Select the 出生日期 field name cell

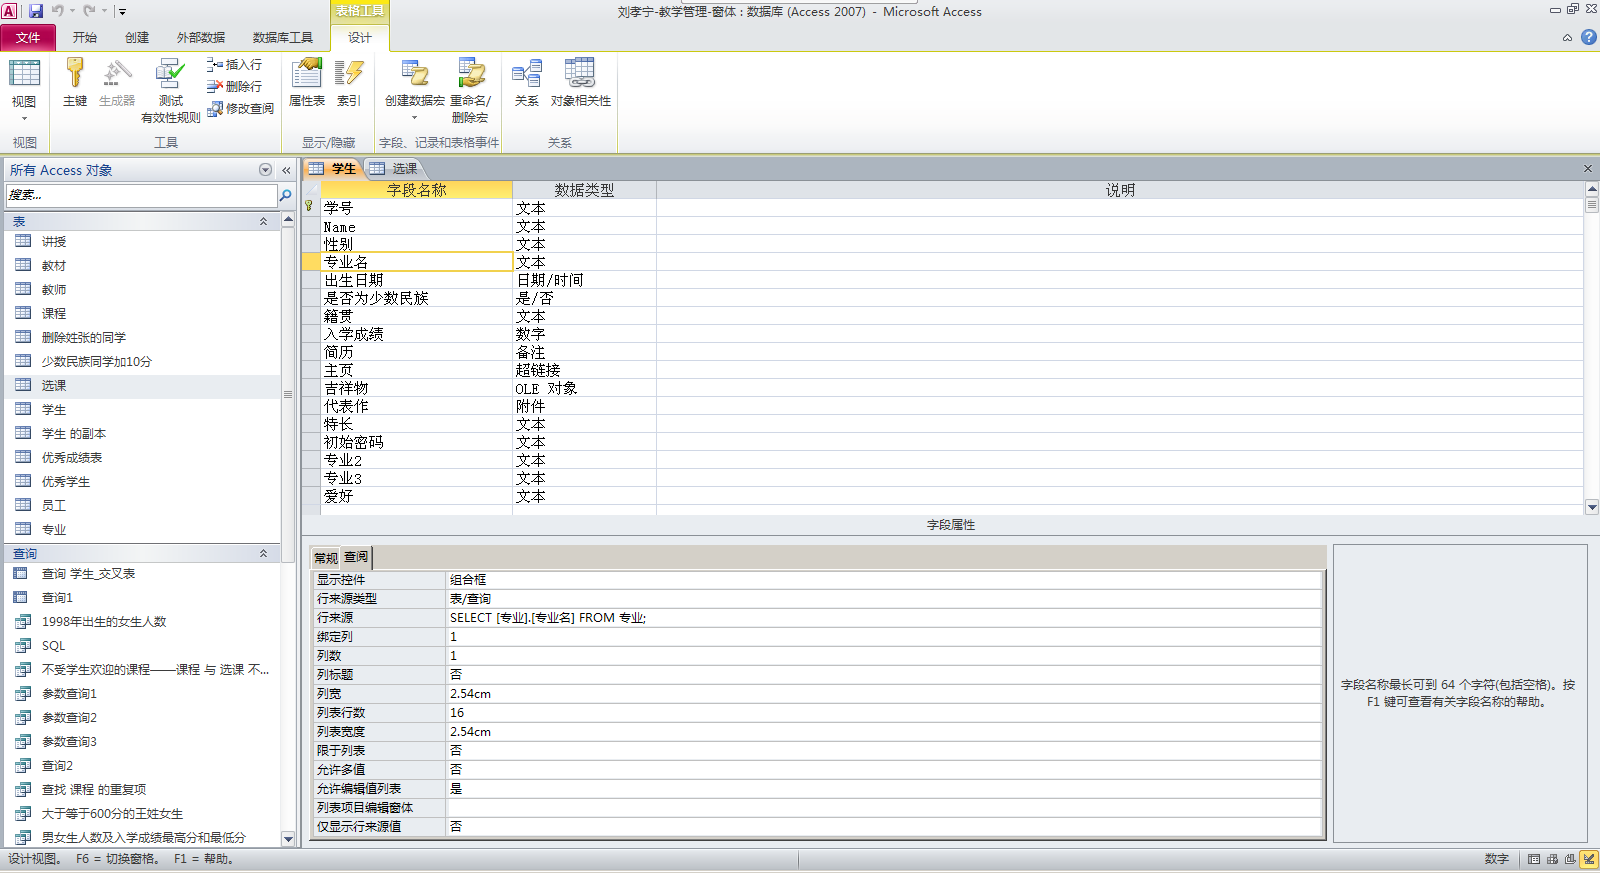click(x=416, y=280)
